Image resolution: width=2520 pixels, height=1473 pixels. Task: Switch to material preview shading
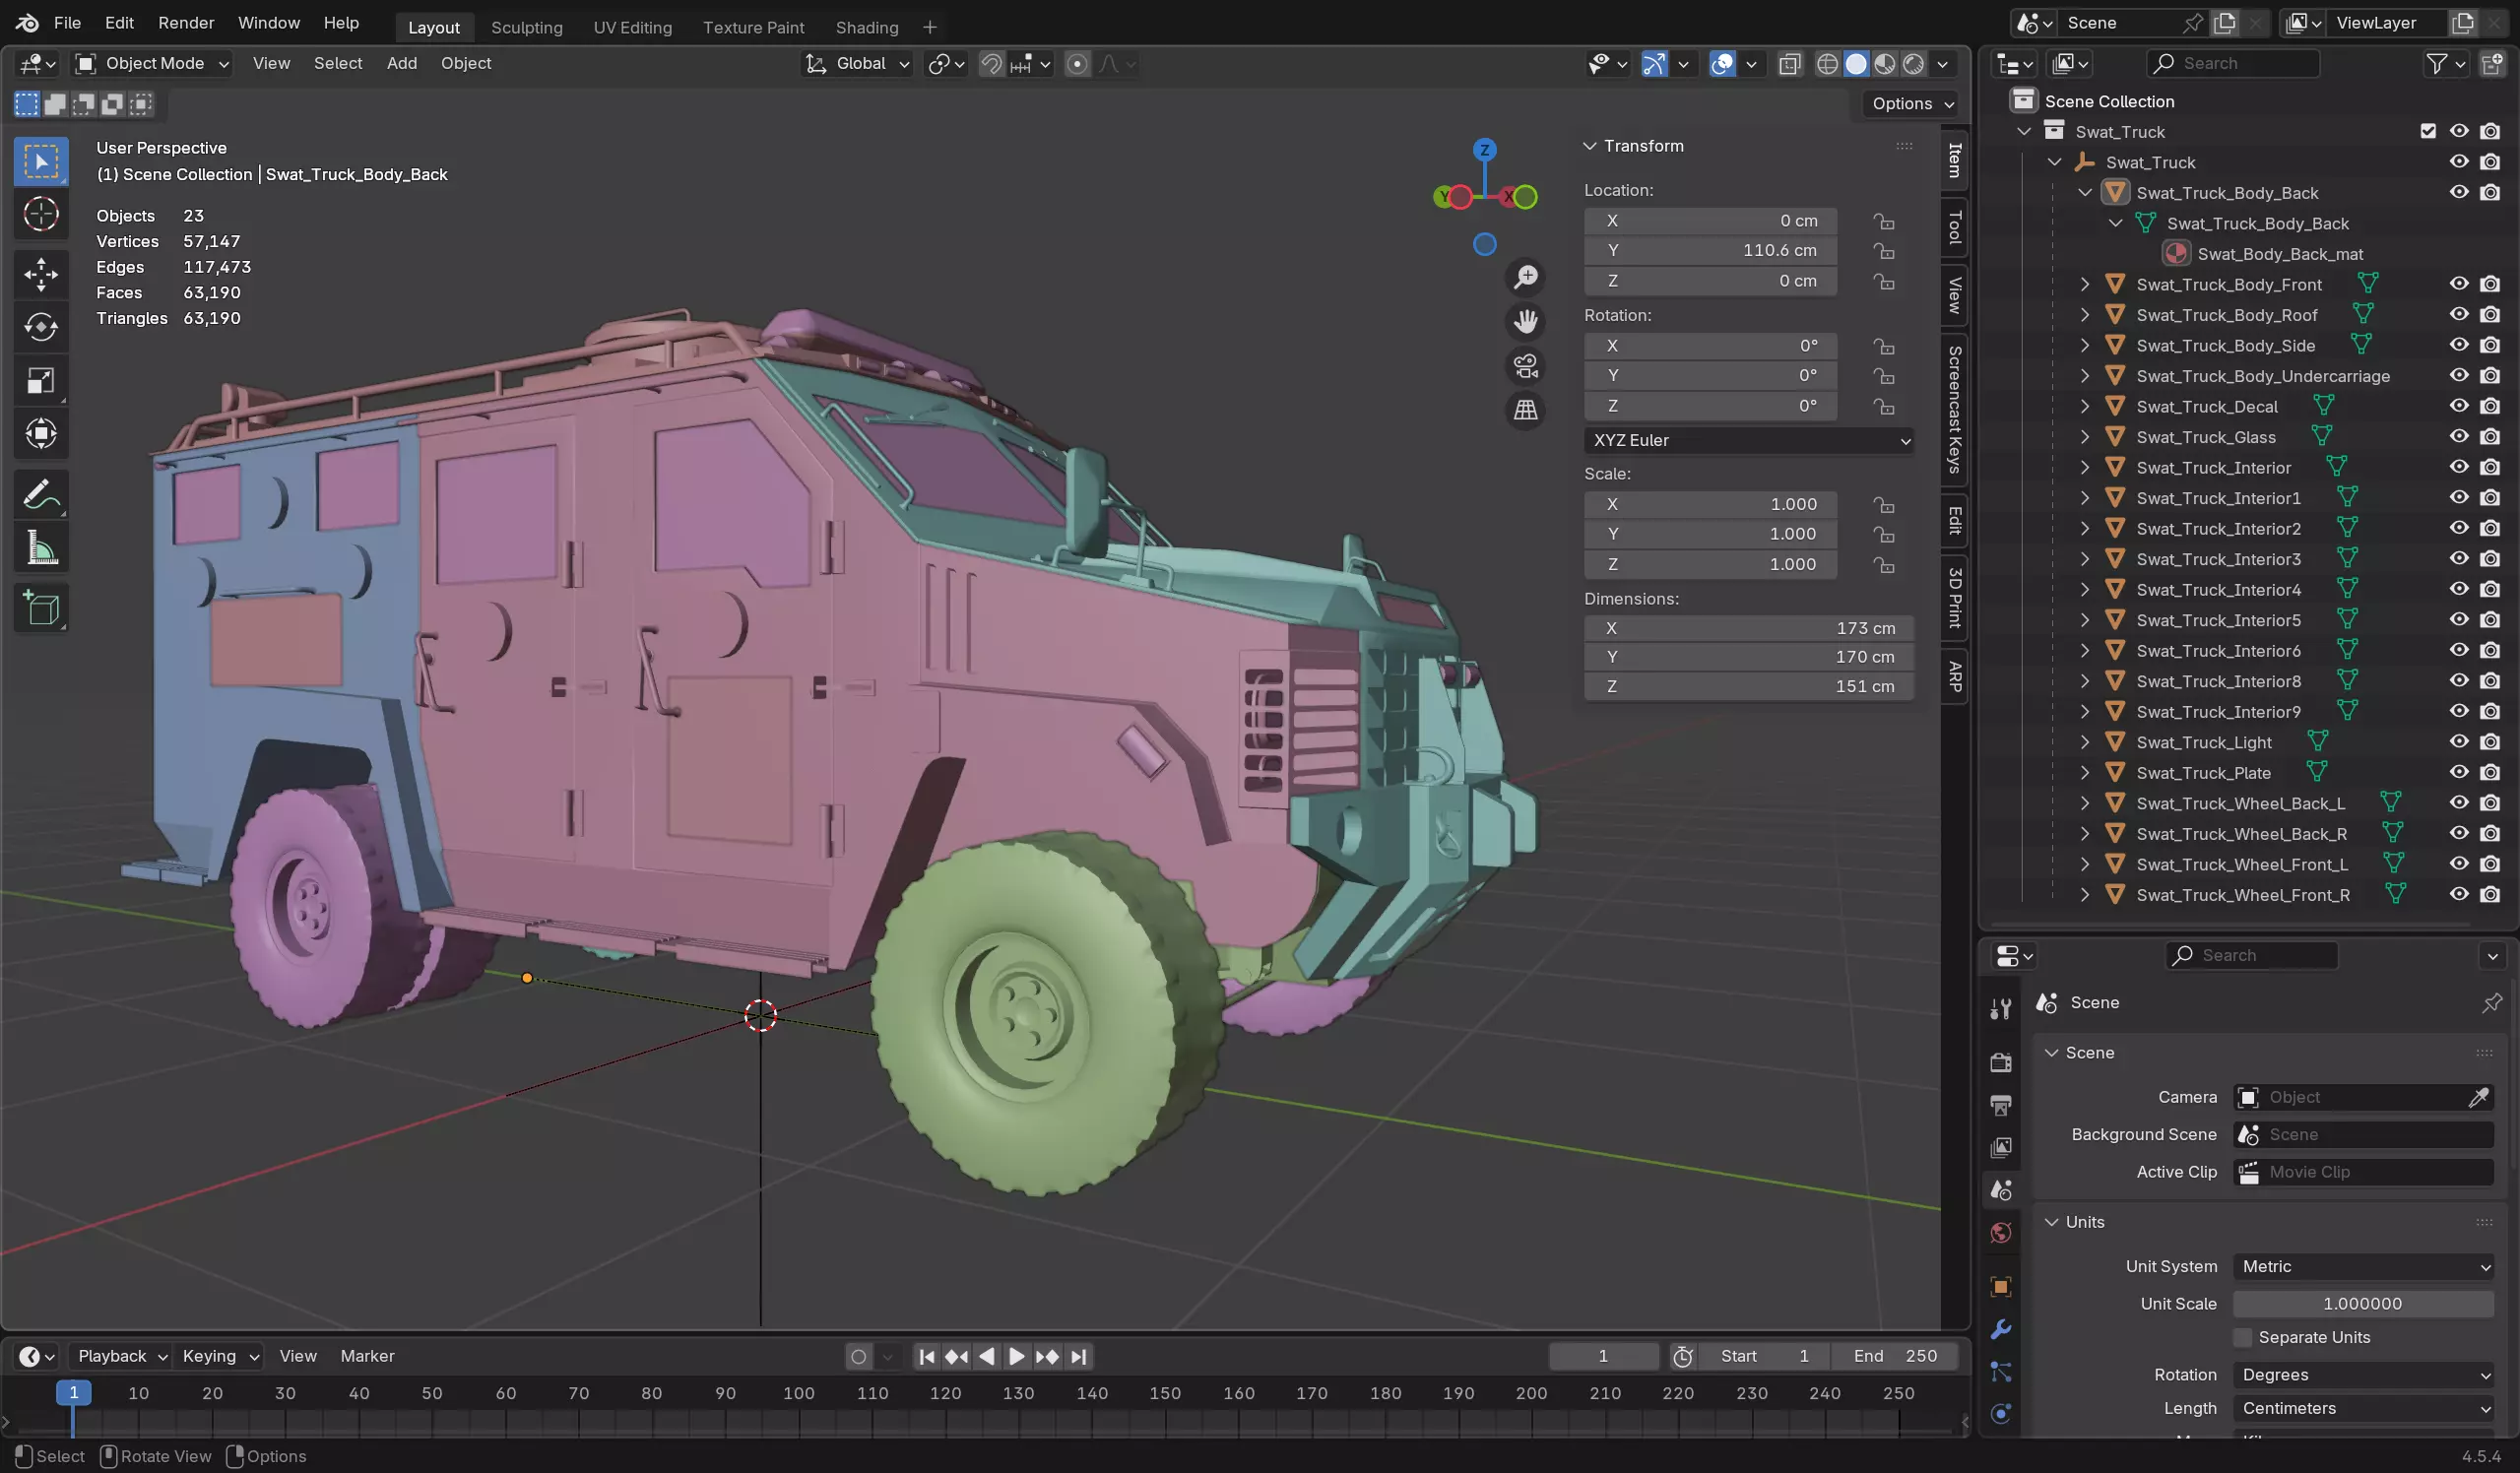point(1885,64)
